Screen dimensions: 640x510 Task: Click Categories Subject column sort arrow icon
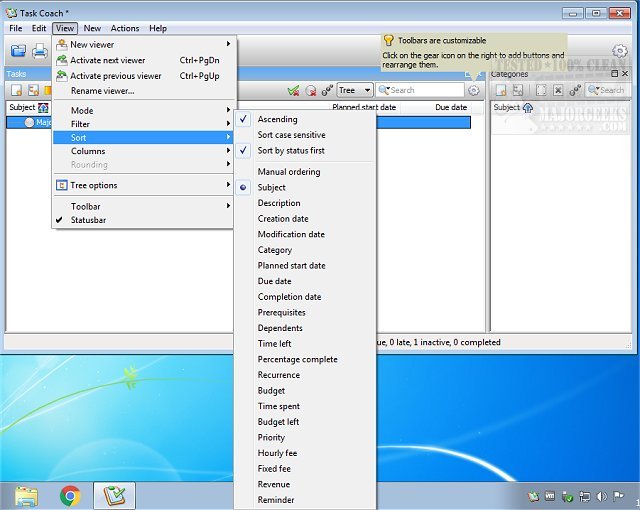point(528,108)
